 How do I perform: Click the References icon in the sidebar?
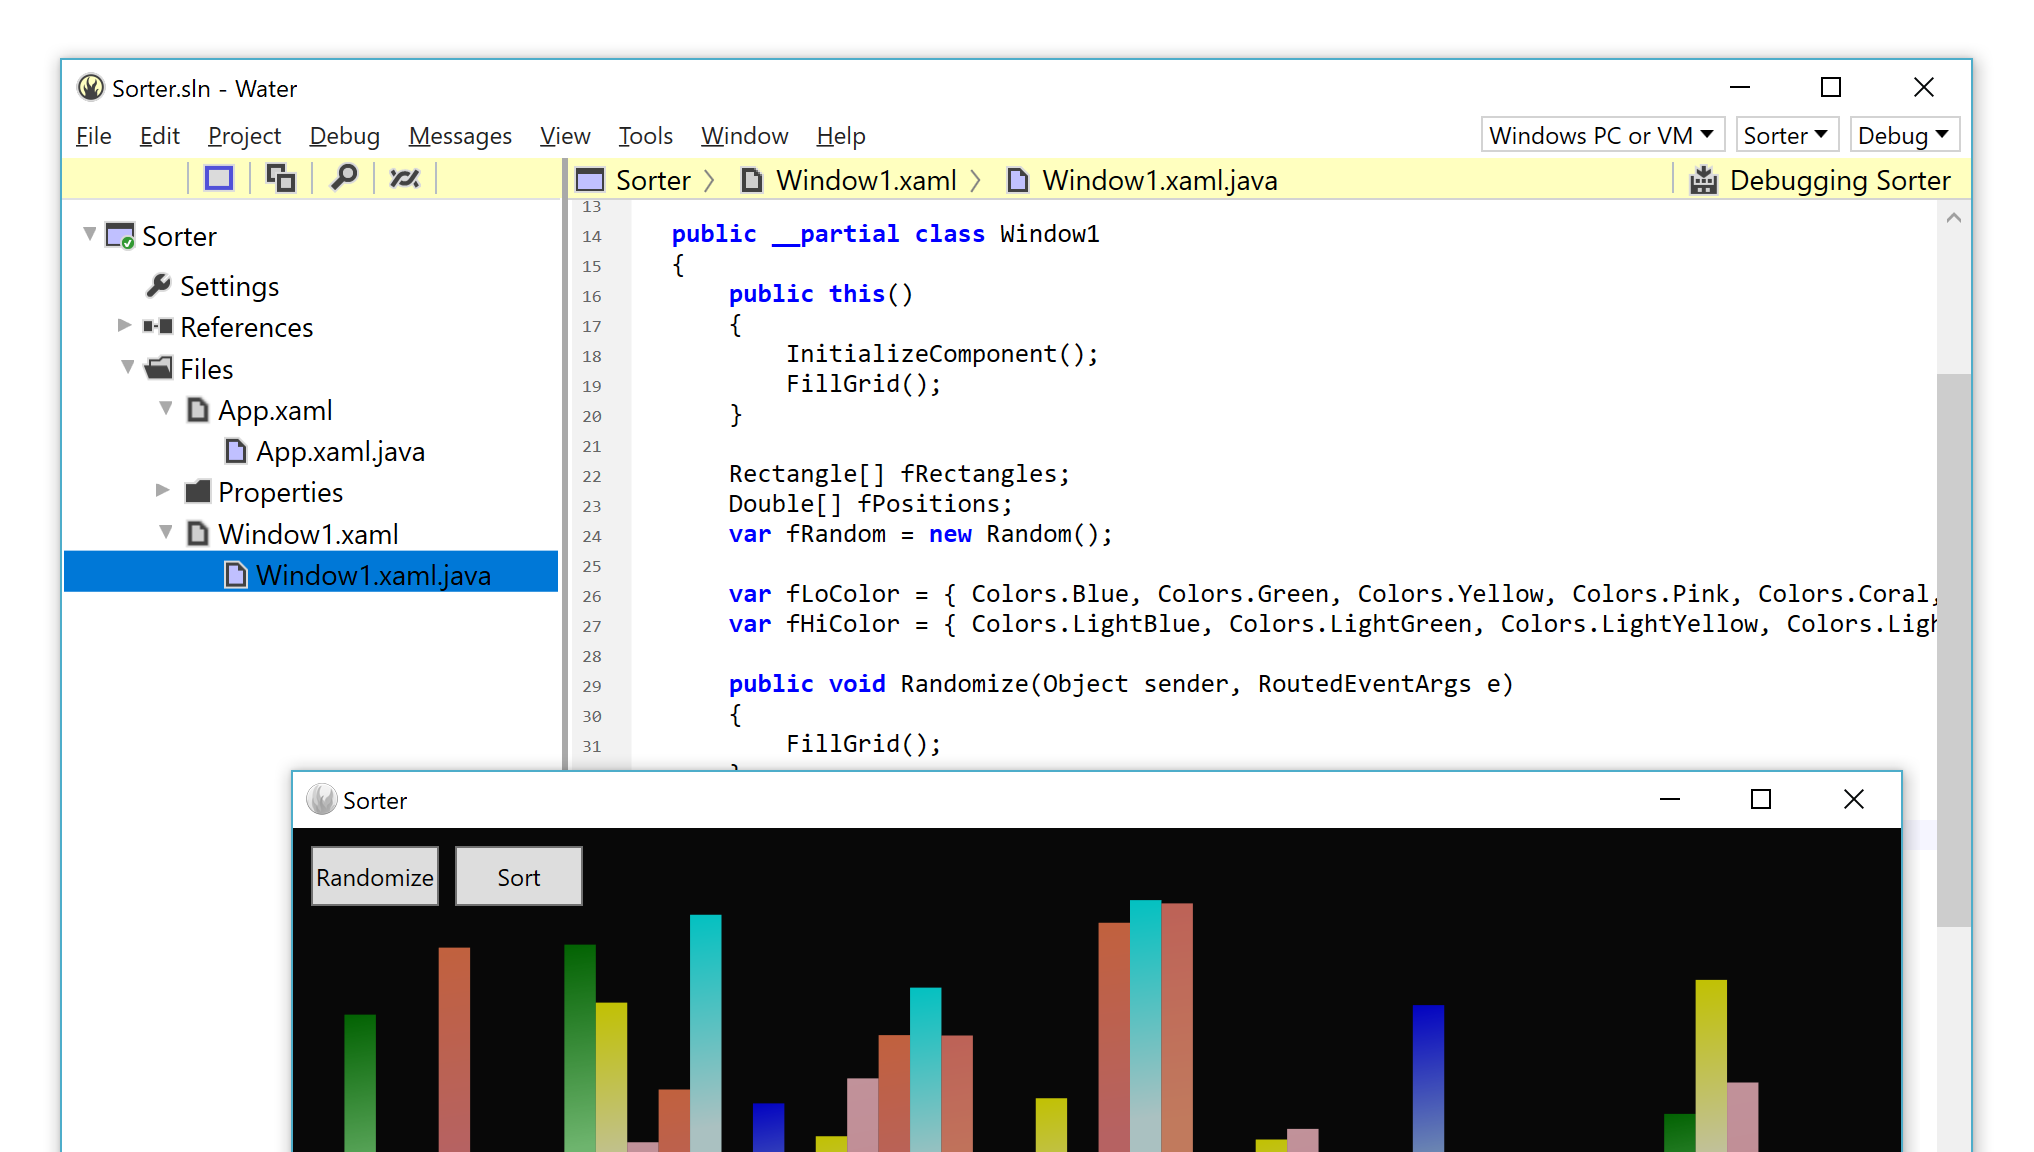(x=157, y=326)
